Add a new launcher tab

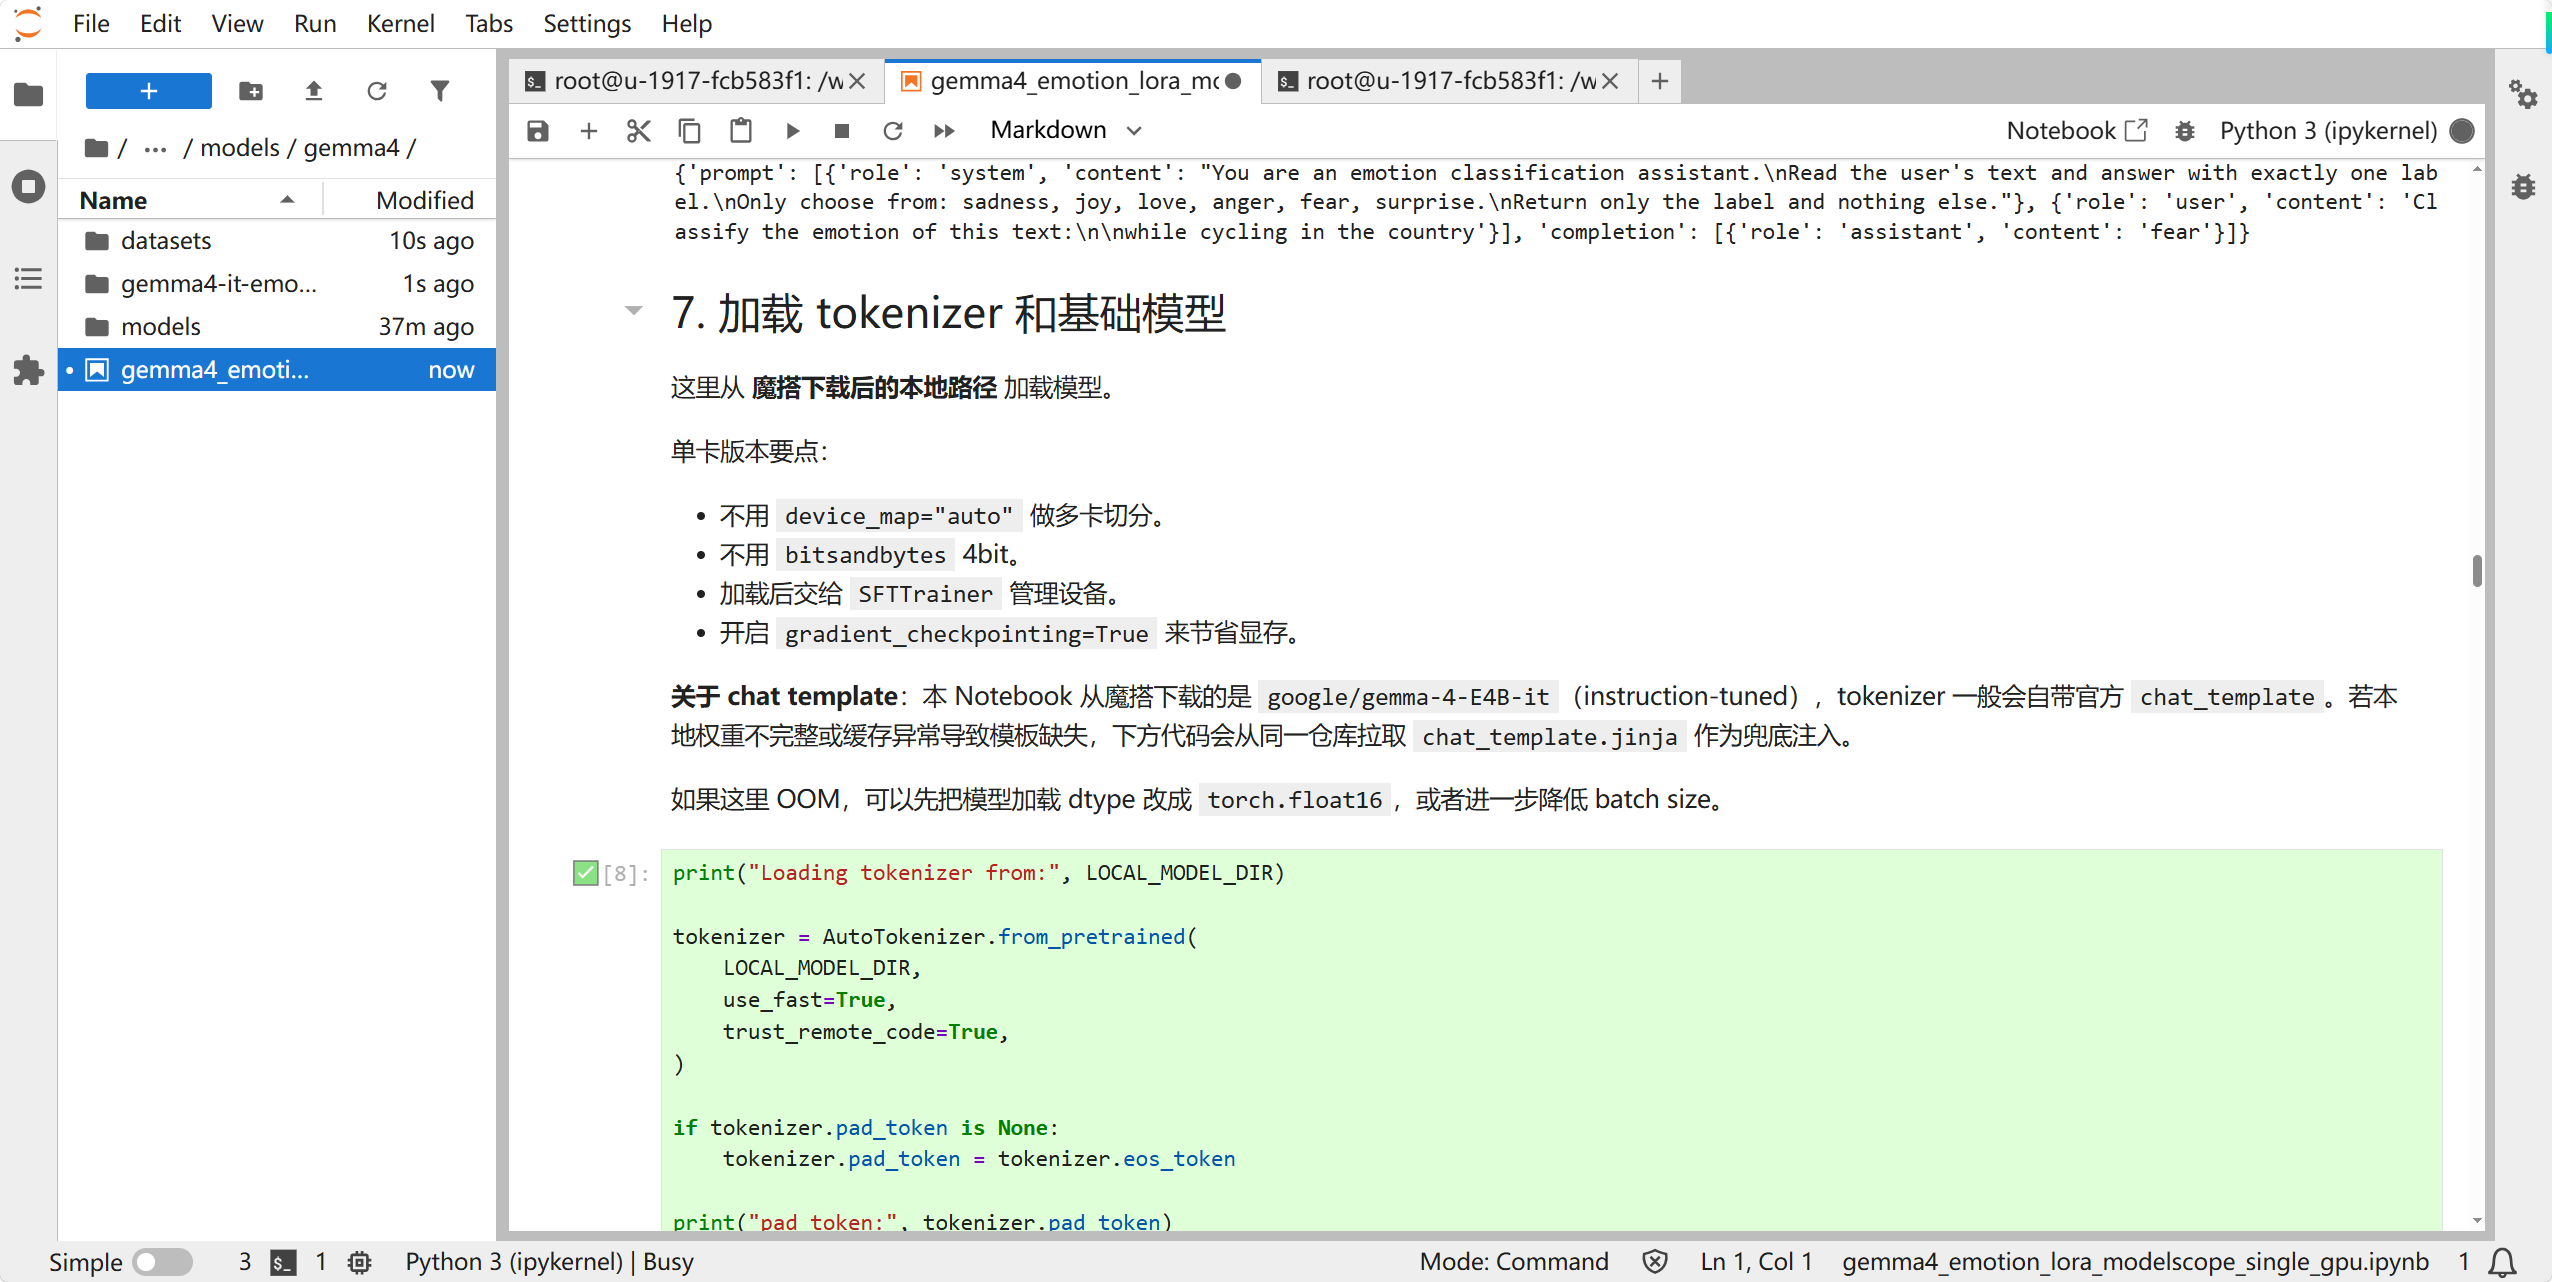[x=1659, y=81]
